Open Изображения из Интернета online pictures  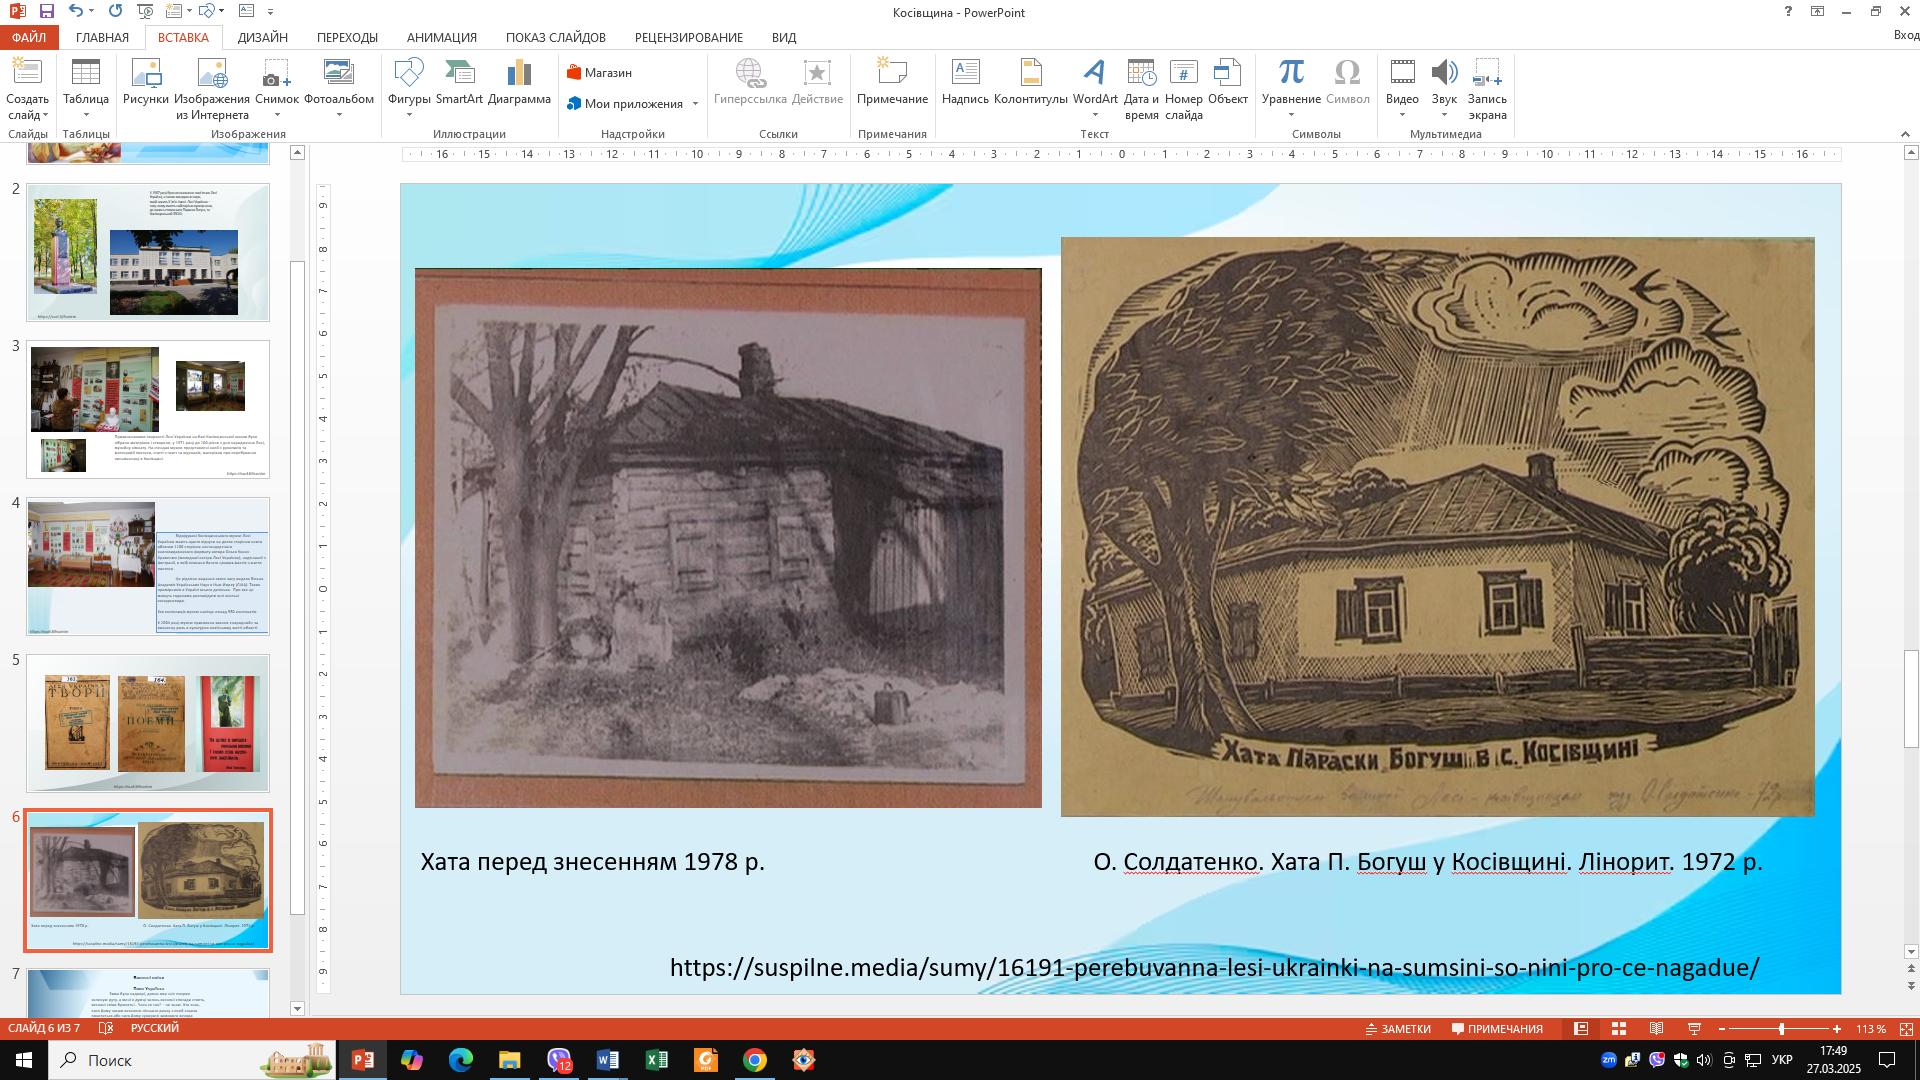click(x=212, y=89)
